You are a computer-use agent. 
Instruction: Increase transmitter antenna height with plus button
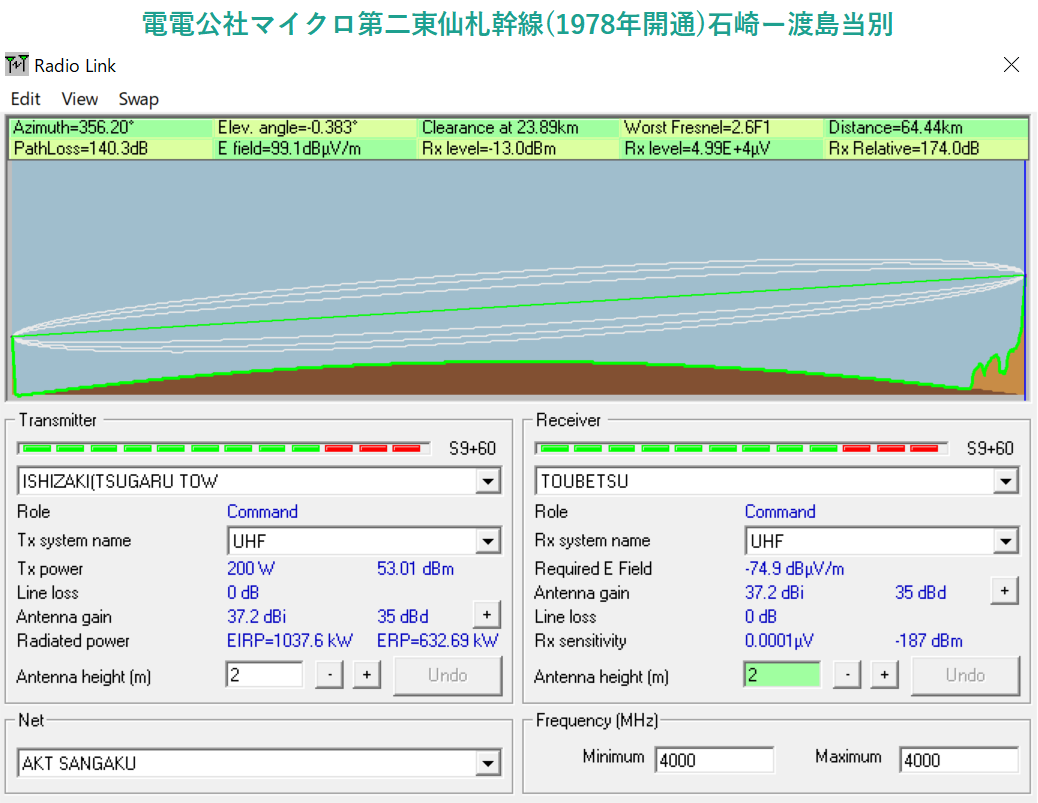coord(367,675)
